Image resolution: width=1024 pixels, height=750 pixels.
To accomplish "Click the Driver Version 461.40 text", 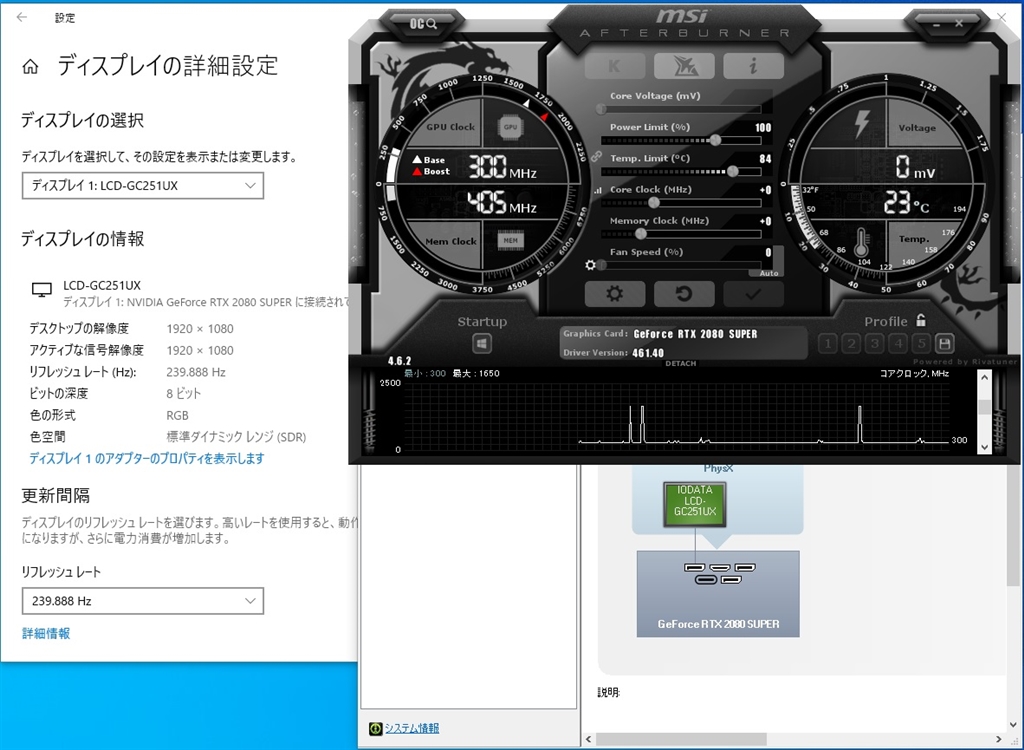I will pos(613,353).
